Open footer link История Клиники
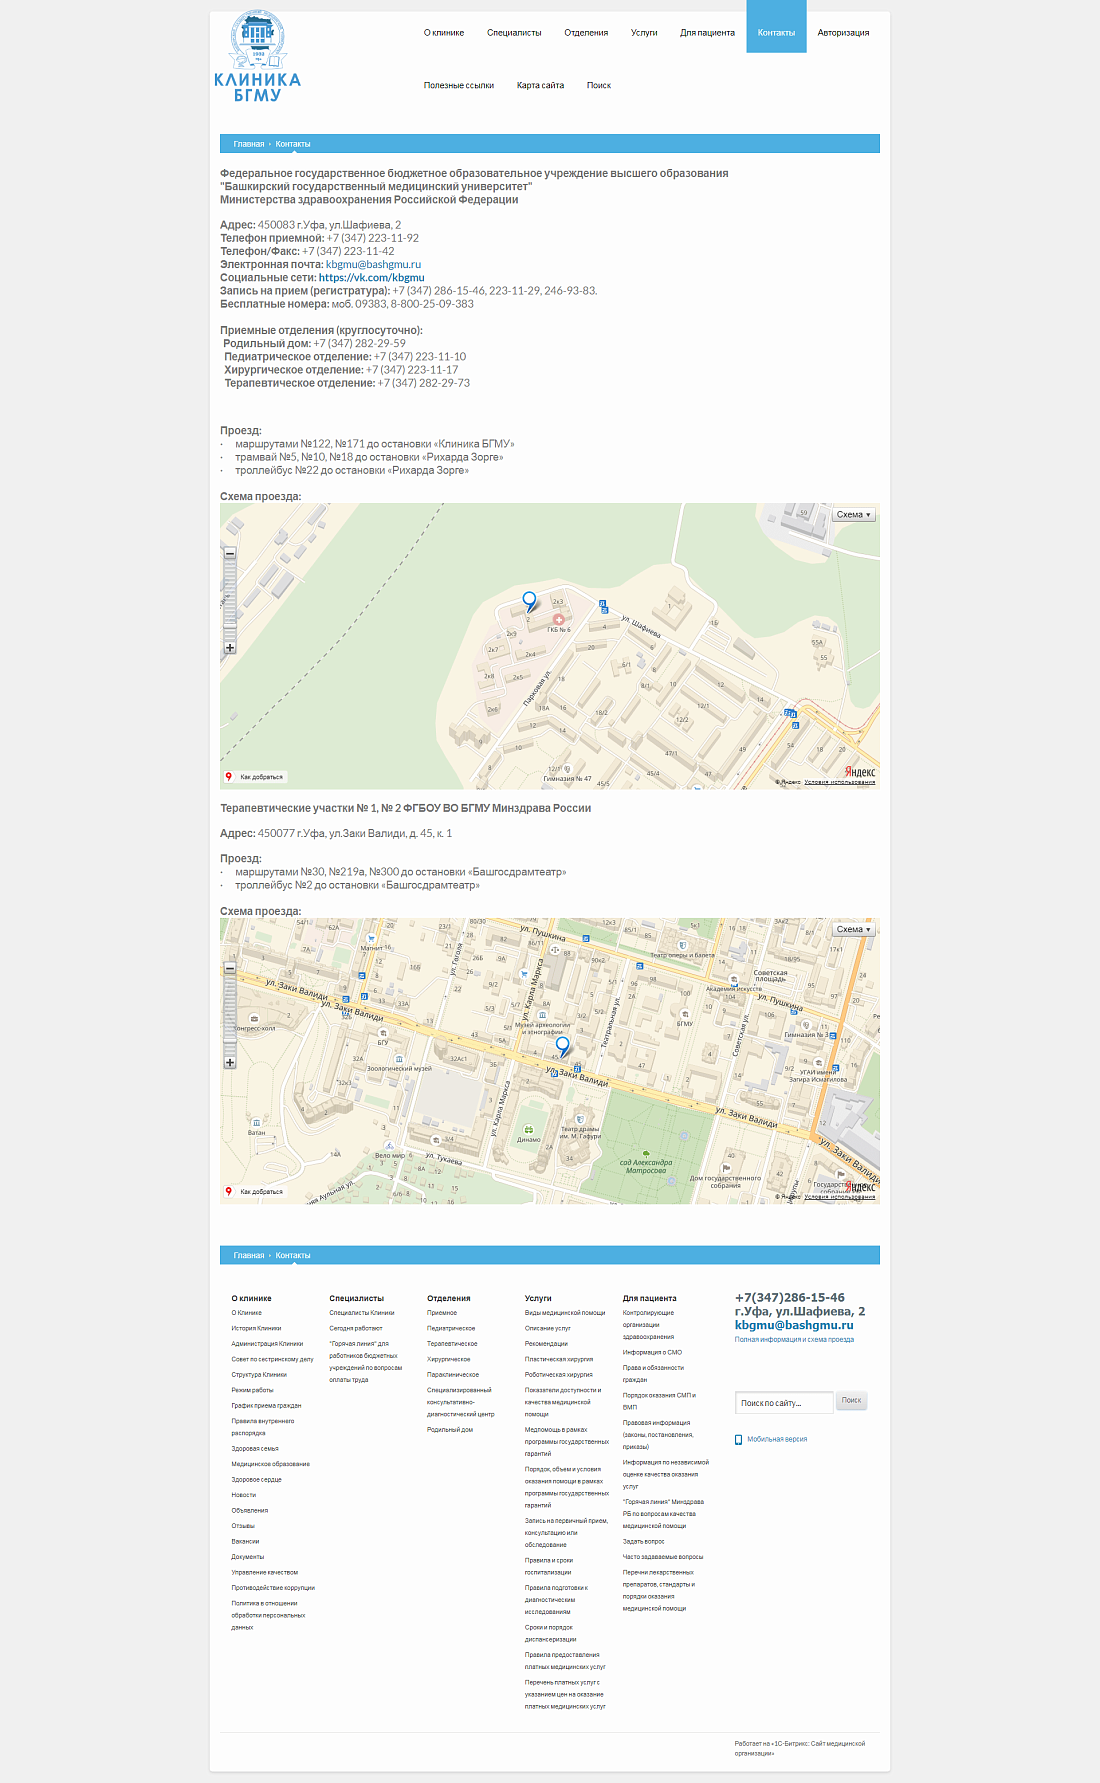This screenshot has width=1100, height=1783. tap(256, 1329)
